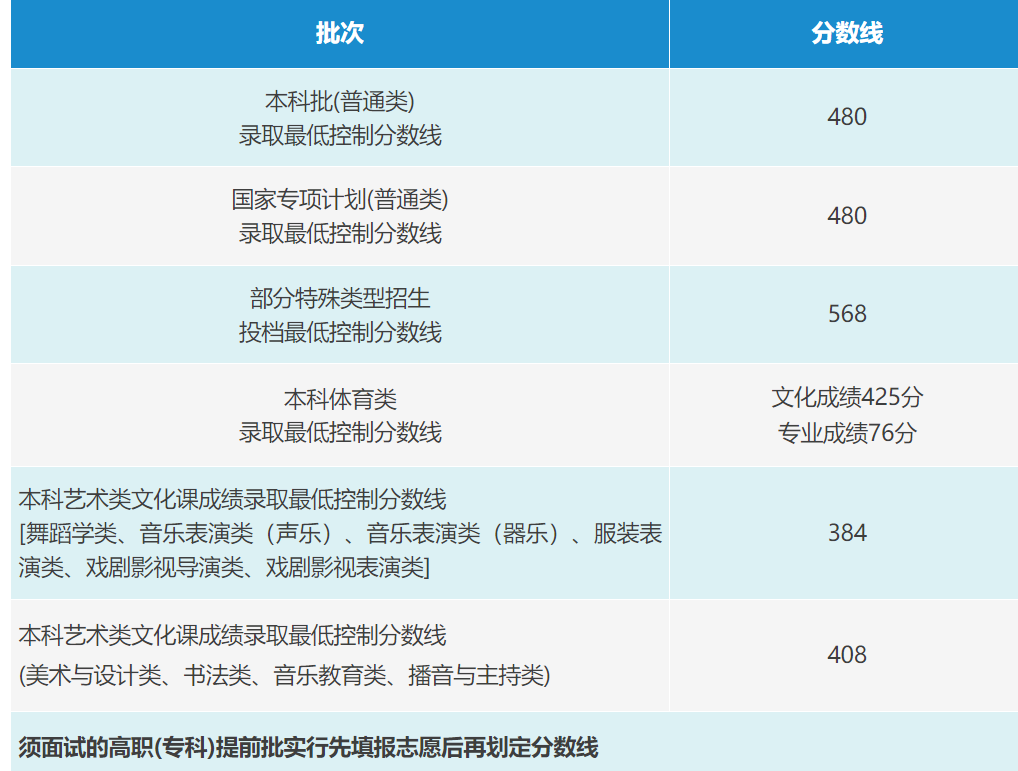Select the 专业成绩76分 text
The height and width of the screenshot is (771, 1018).
coord(847,433)
